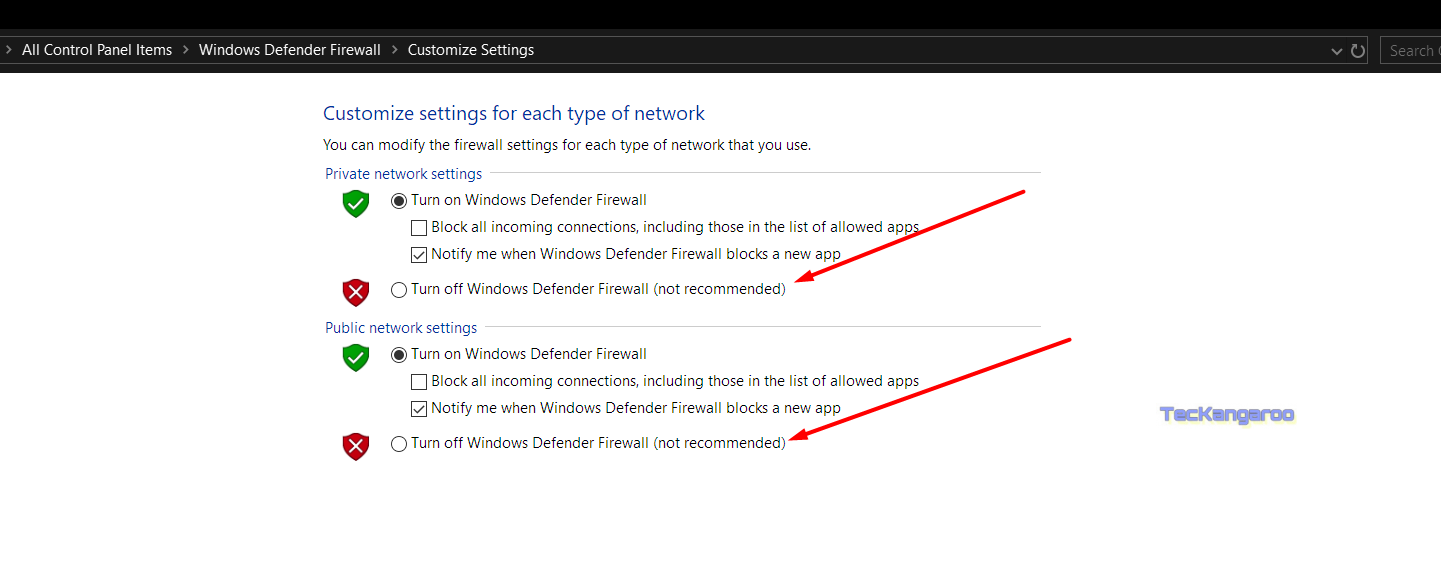Screen dimensions: 1441x573
Task: Click the green shield icon under Private network settings
Action: 356,204
